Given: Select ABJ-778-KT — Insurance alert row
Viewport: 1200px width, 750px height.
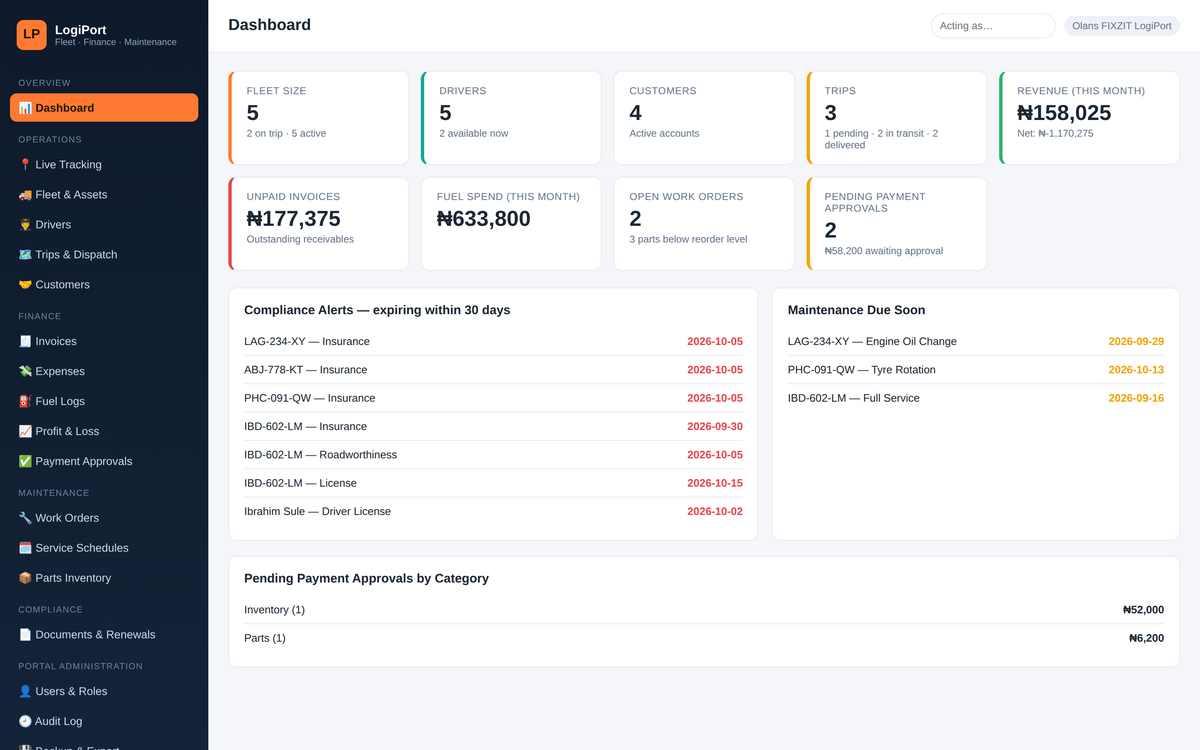Looking at the screenshot, I should pos(493,370).
